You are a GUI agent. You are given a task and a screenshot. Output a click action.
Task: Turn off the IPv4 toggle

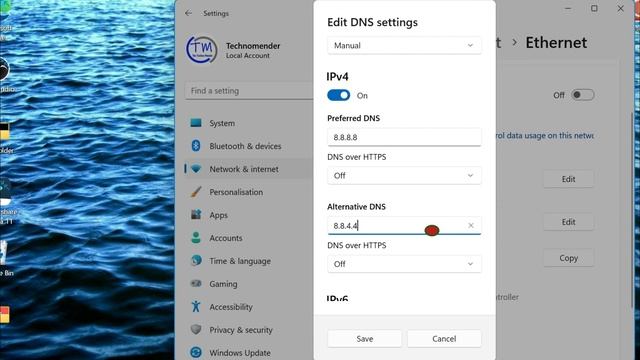click(x=338, y=95)
